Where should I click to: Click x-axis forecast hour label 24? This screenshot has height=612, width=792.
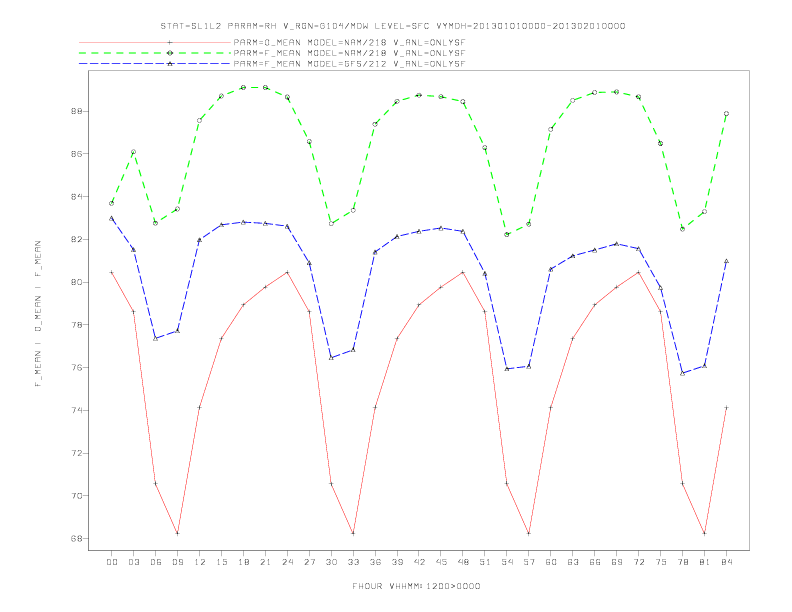click(287, 562)
